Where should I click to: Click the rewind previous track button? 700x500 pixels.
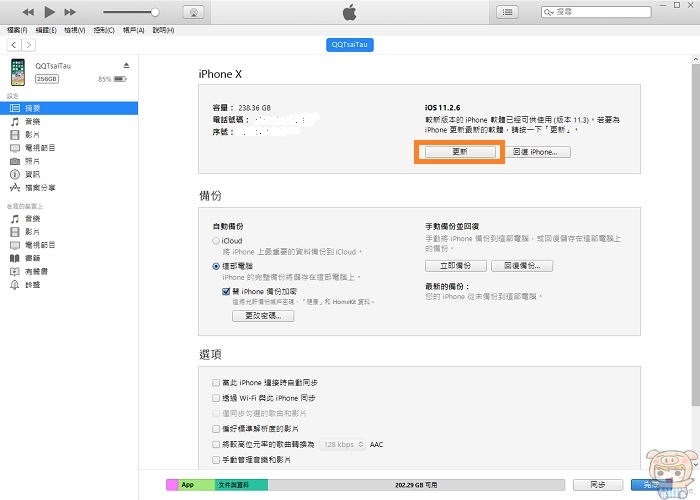point(28,12)
